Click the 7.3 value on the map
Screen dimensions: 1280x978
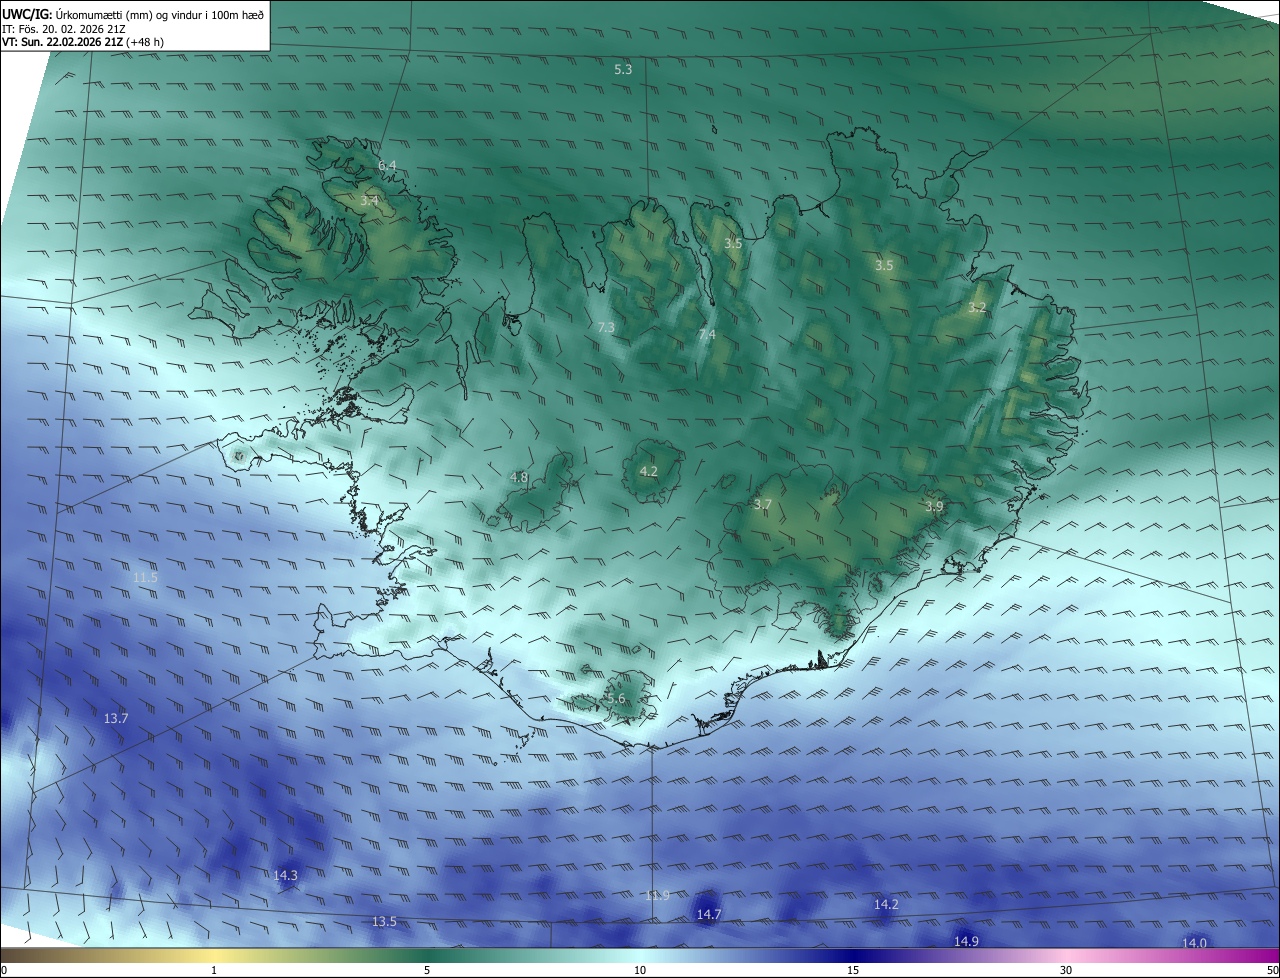click(x=606, y=328)
